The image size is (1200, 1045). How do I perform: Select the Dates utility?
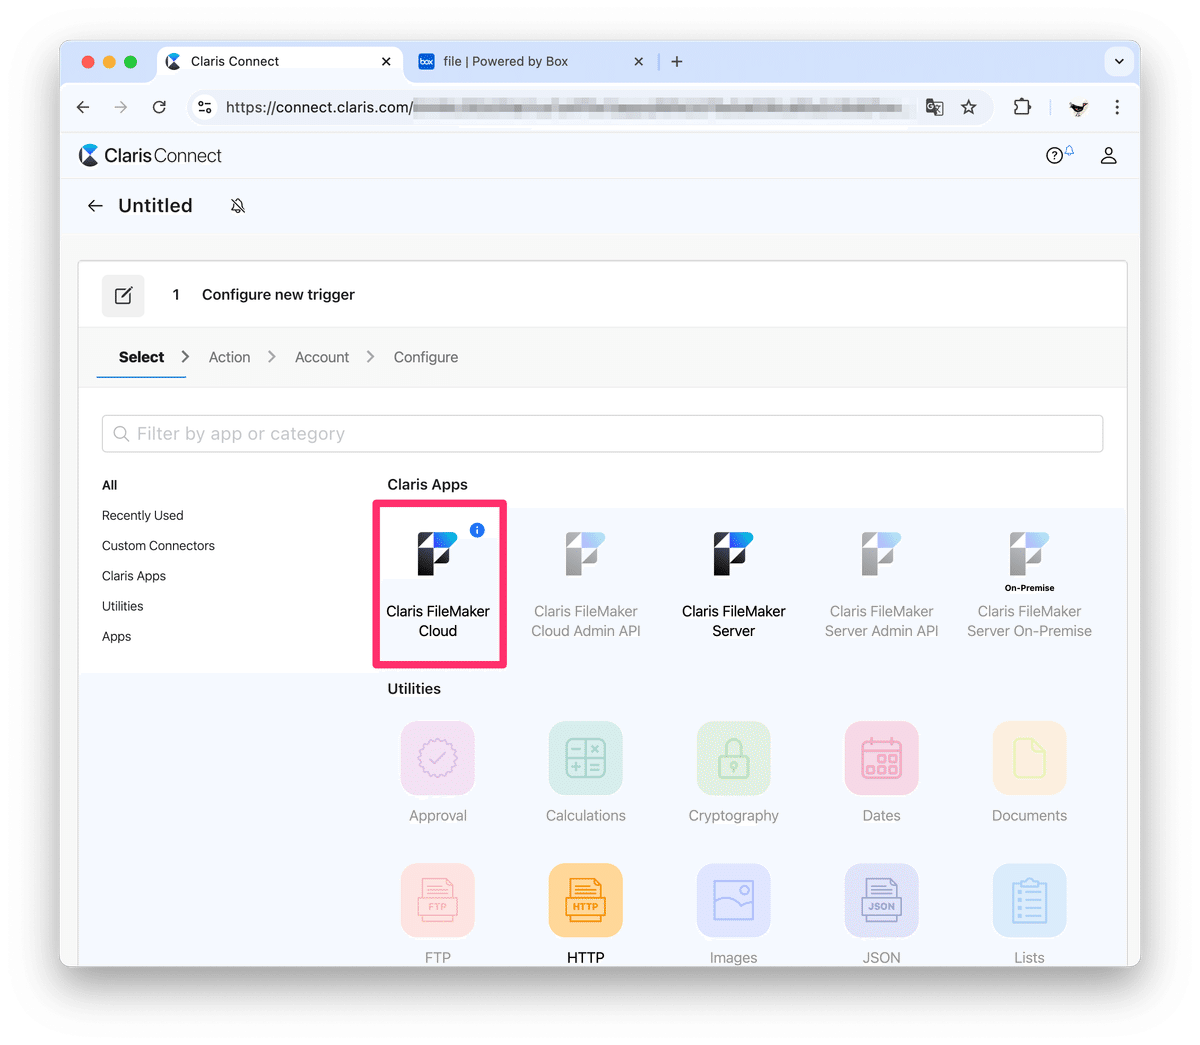pos(881,758)
